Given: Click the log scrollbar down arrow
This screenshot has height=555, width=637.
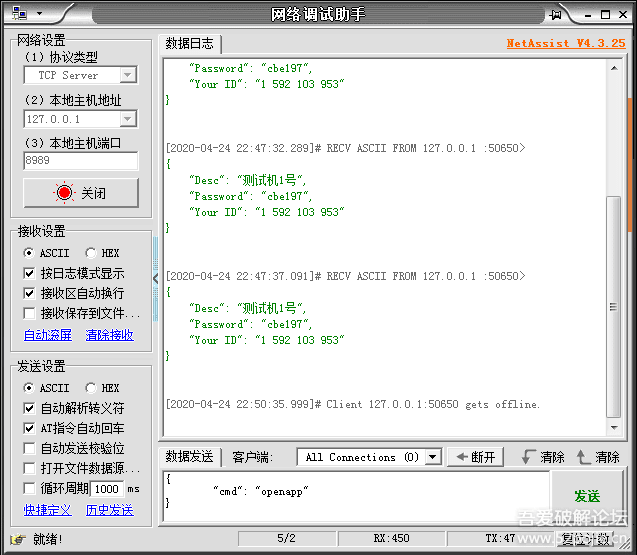Looking at the screenshot, I should 614,427.
